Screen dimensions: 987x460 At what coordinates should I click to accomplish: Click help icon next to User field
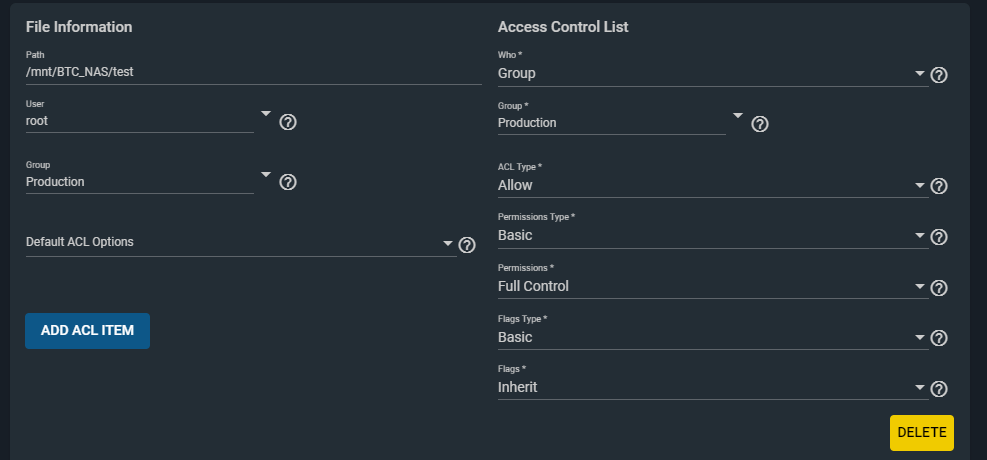click(288, 122)
